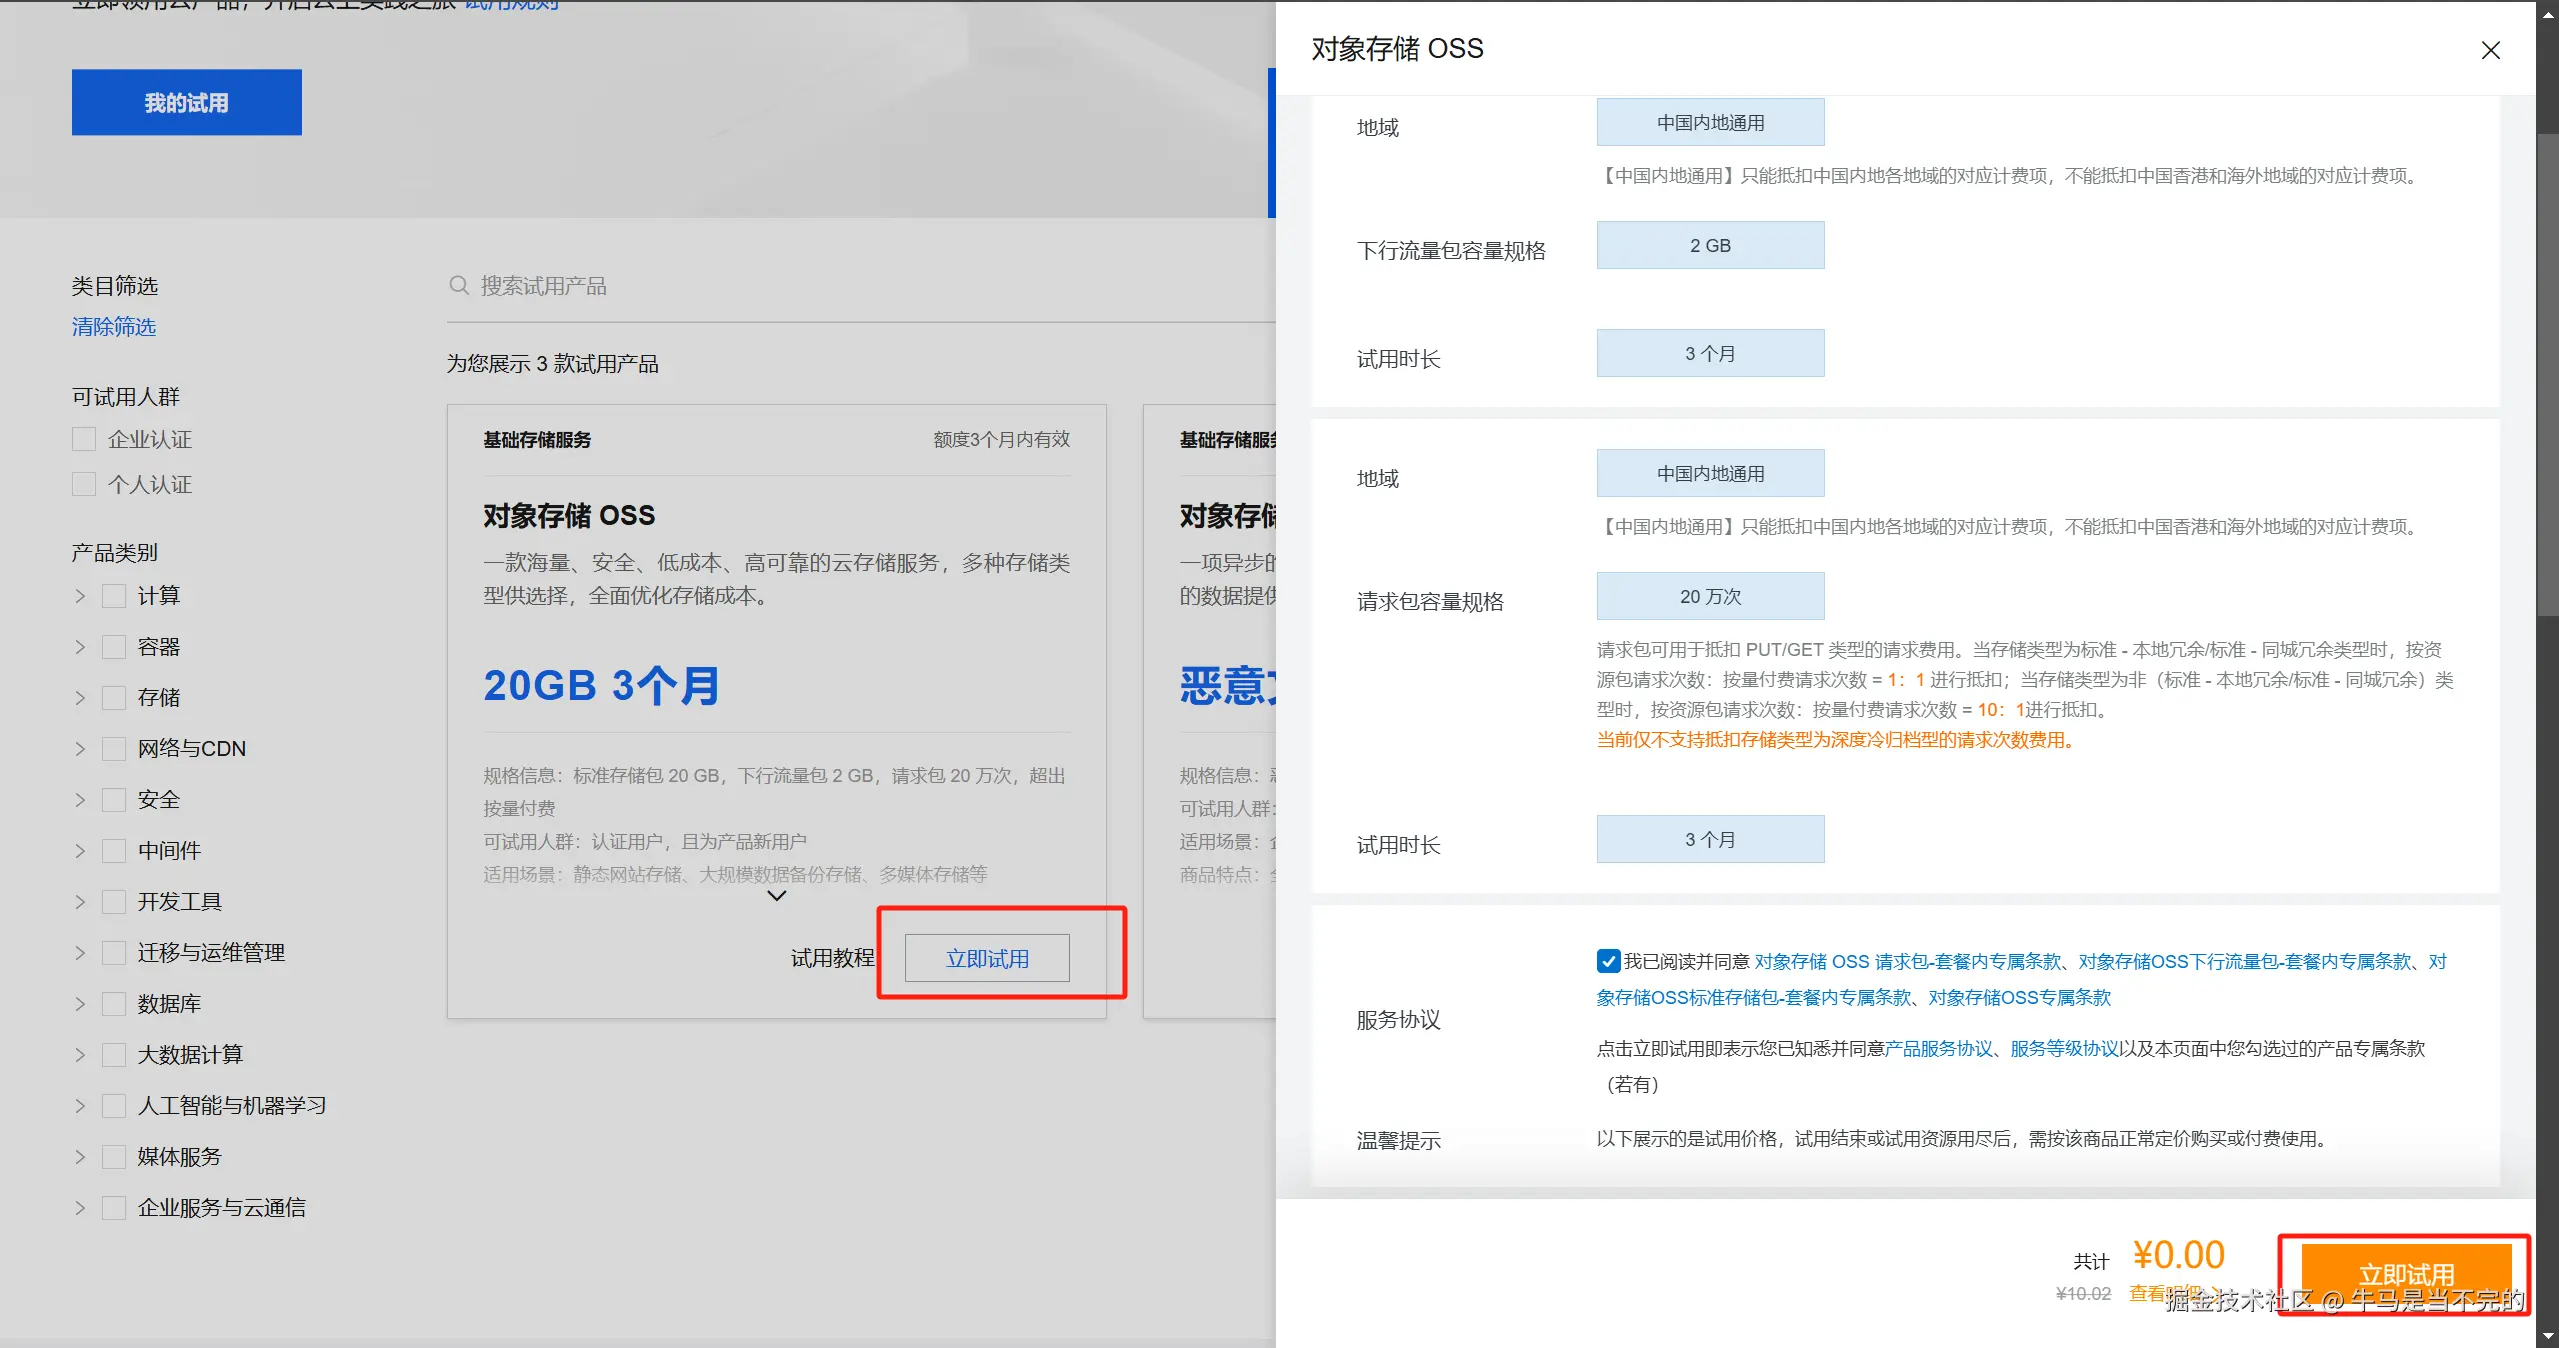Image resolution: width=2559 pixels, height=1348 pixels.
Task: Expand the 迁移与运维管理 category arrow
Action: pos(80,953)
